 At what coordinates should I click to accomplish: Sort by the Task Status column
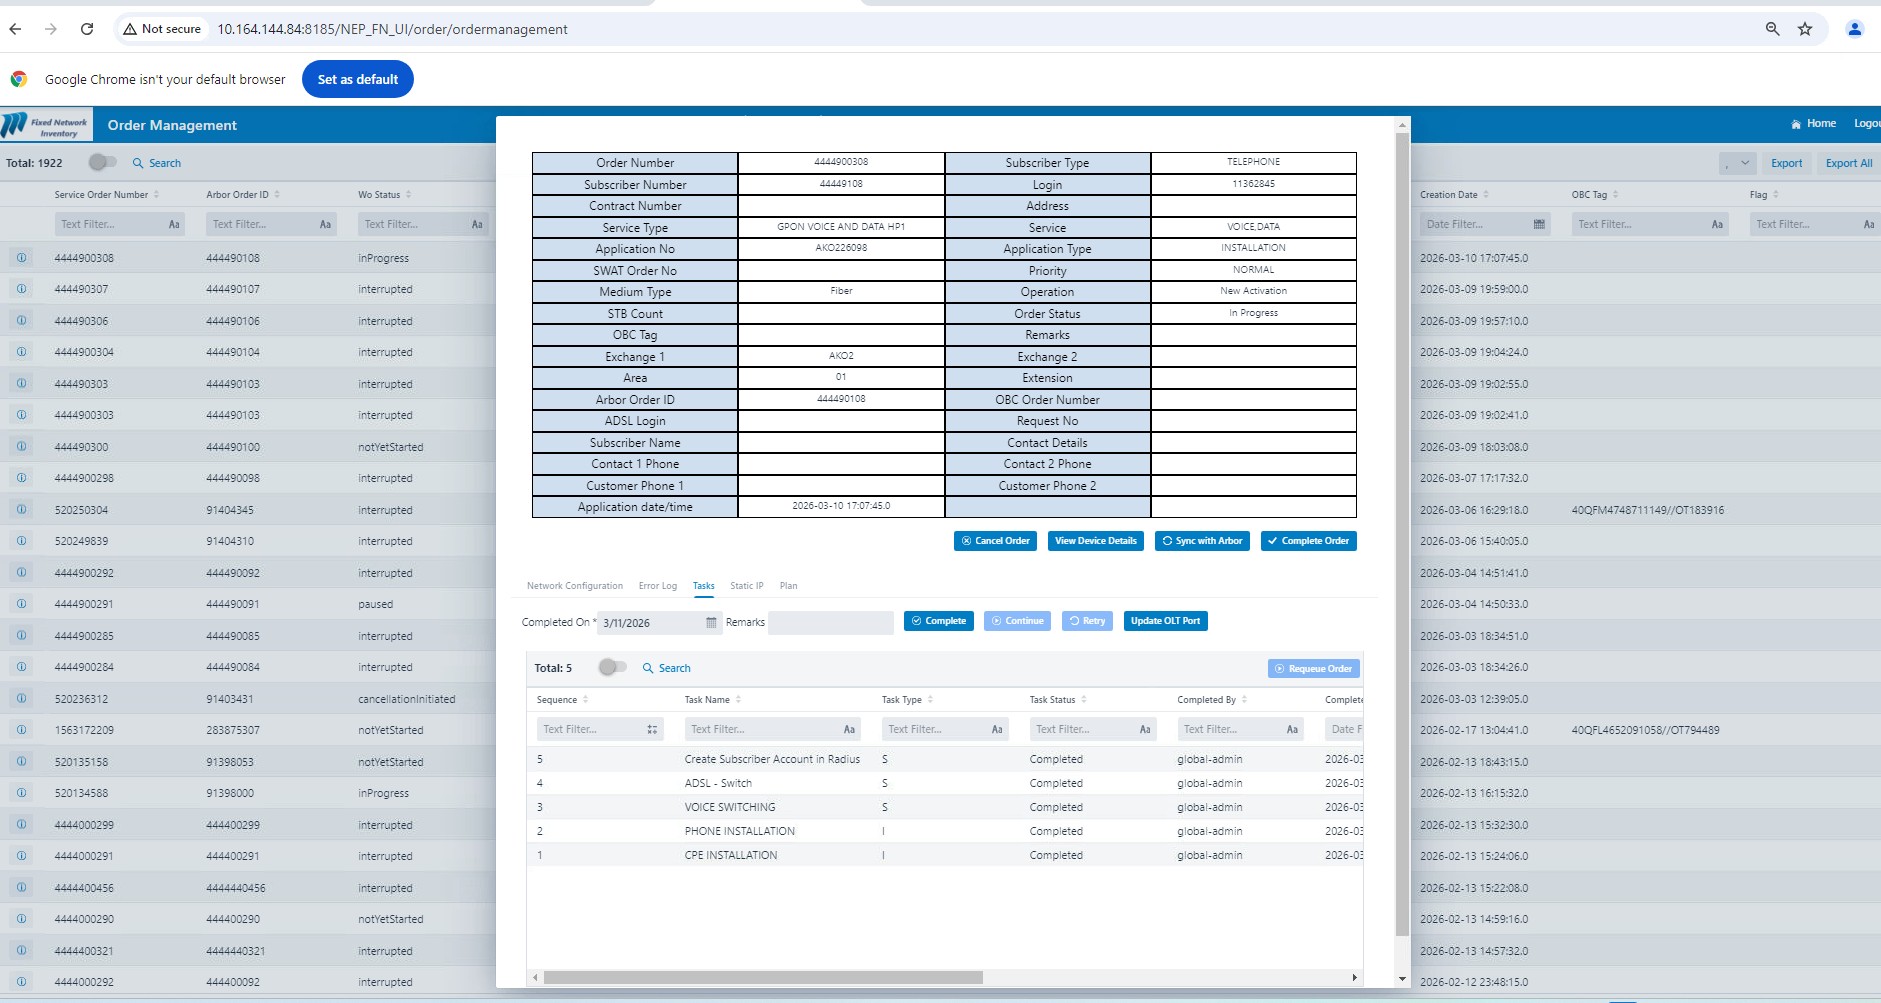(1084, 700)
